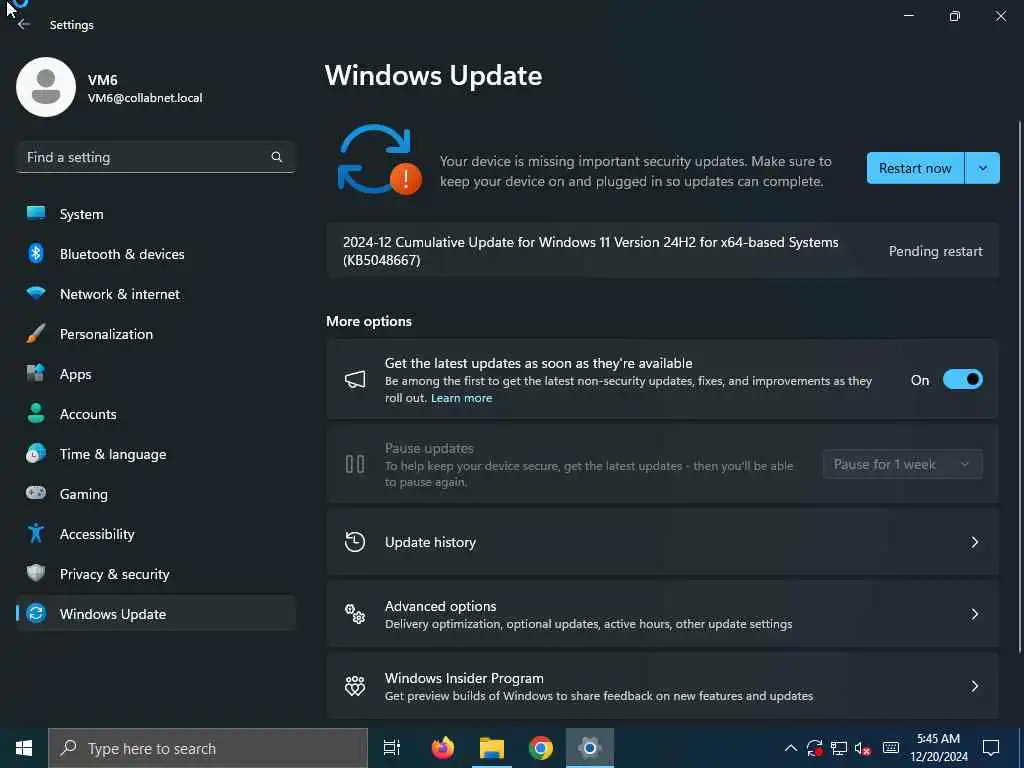
Task: Open the notification center icon
Action: tap(991, 748)
